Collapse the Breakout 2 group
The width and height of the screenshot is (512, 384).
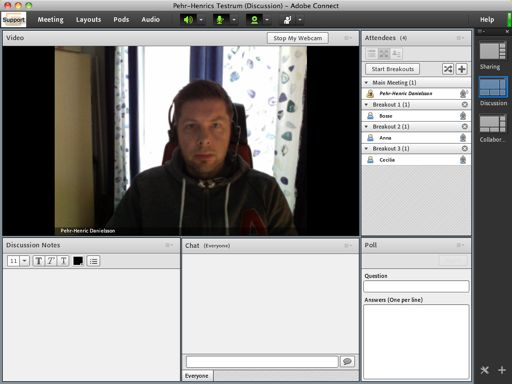click(x=366, y=127)
